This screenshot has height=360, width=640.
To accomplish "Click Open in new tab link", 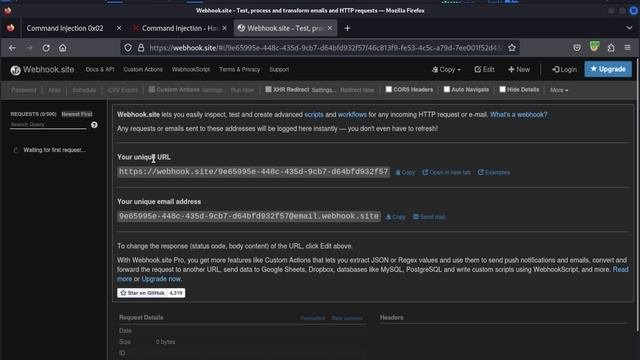I will pos(447,173).
